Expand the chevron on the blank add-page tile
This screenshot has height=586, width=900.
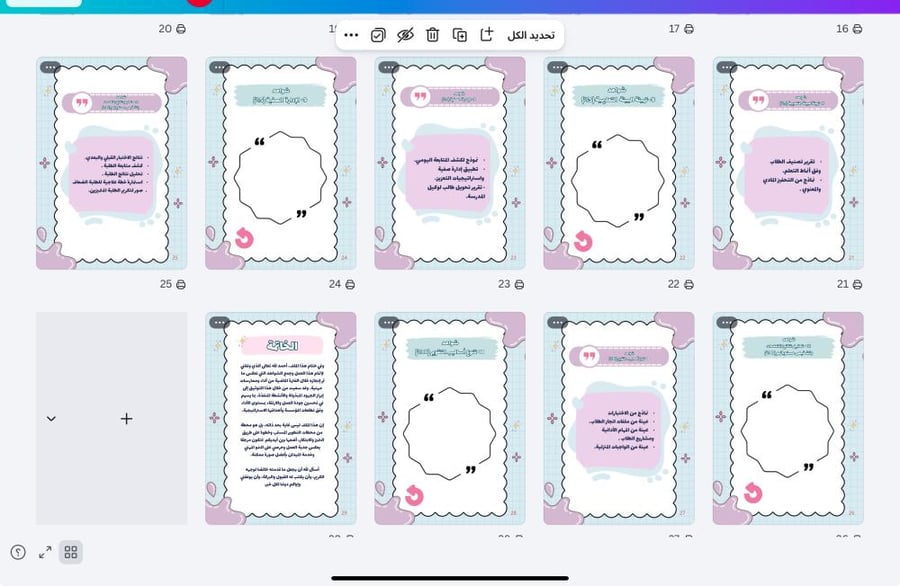[x=51, y=419]
